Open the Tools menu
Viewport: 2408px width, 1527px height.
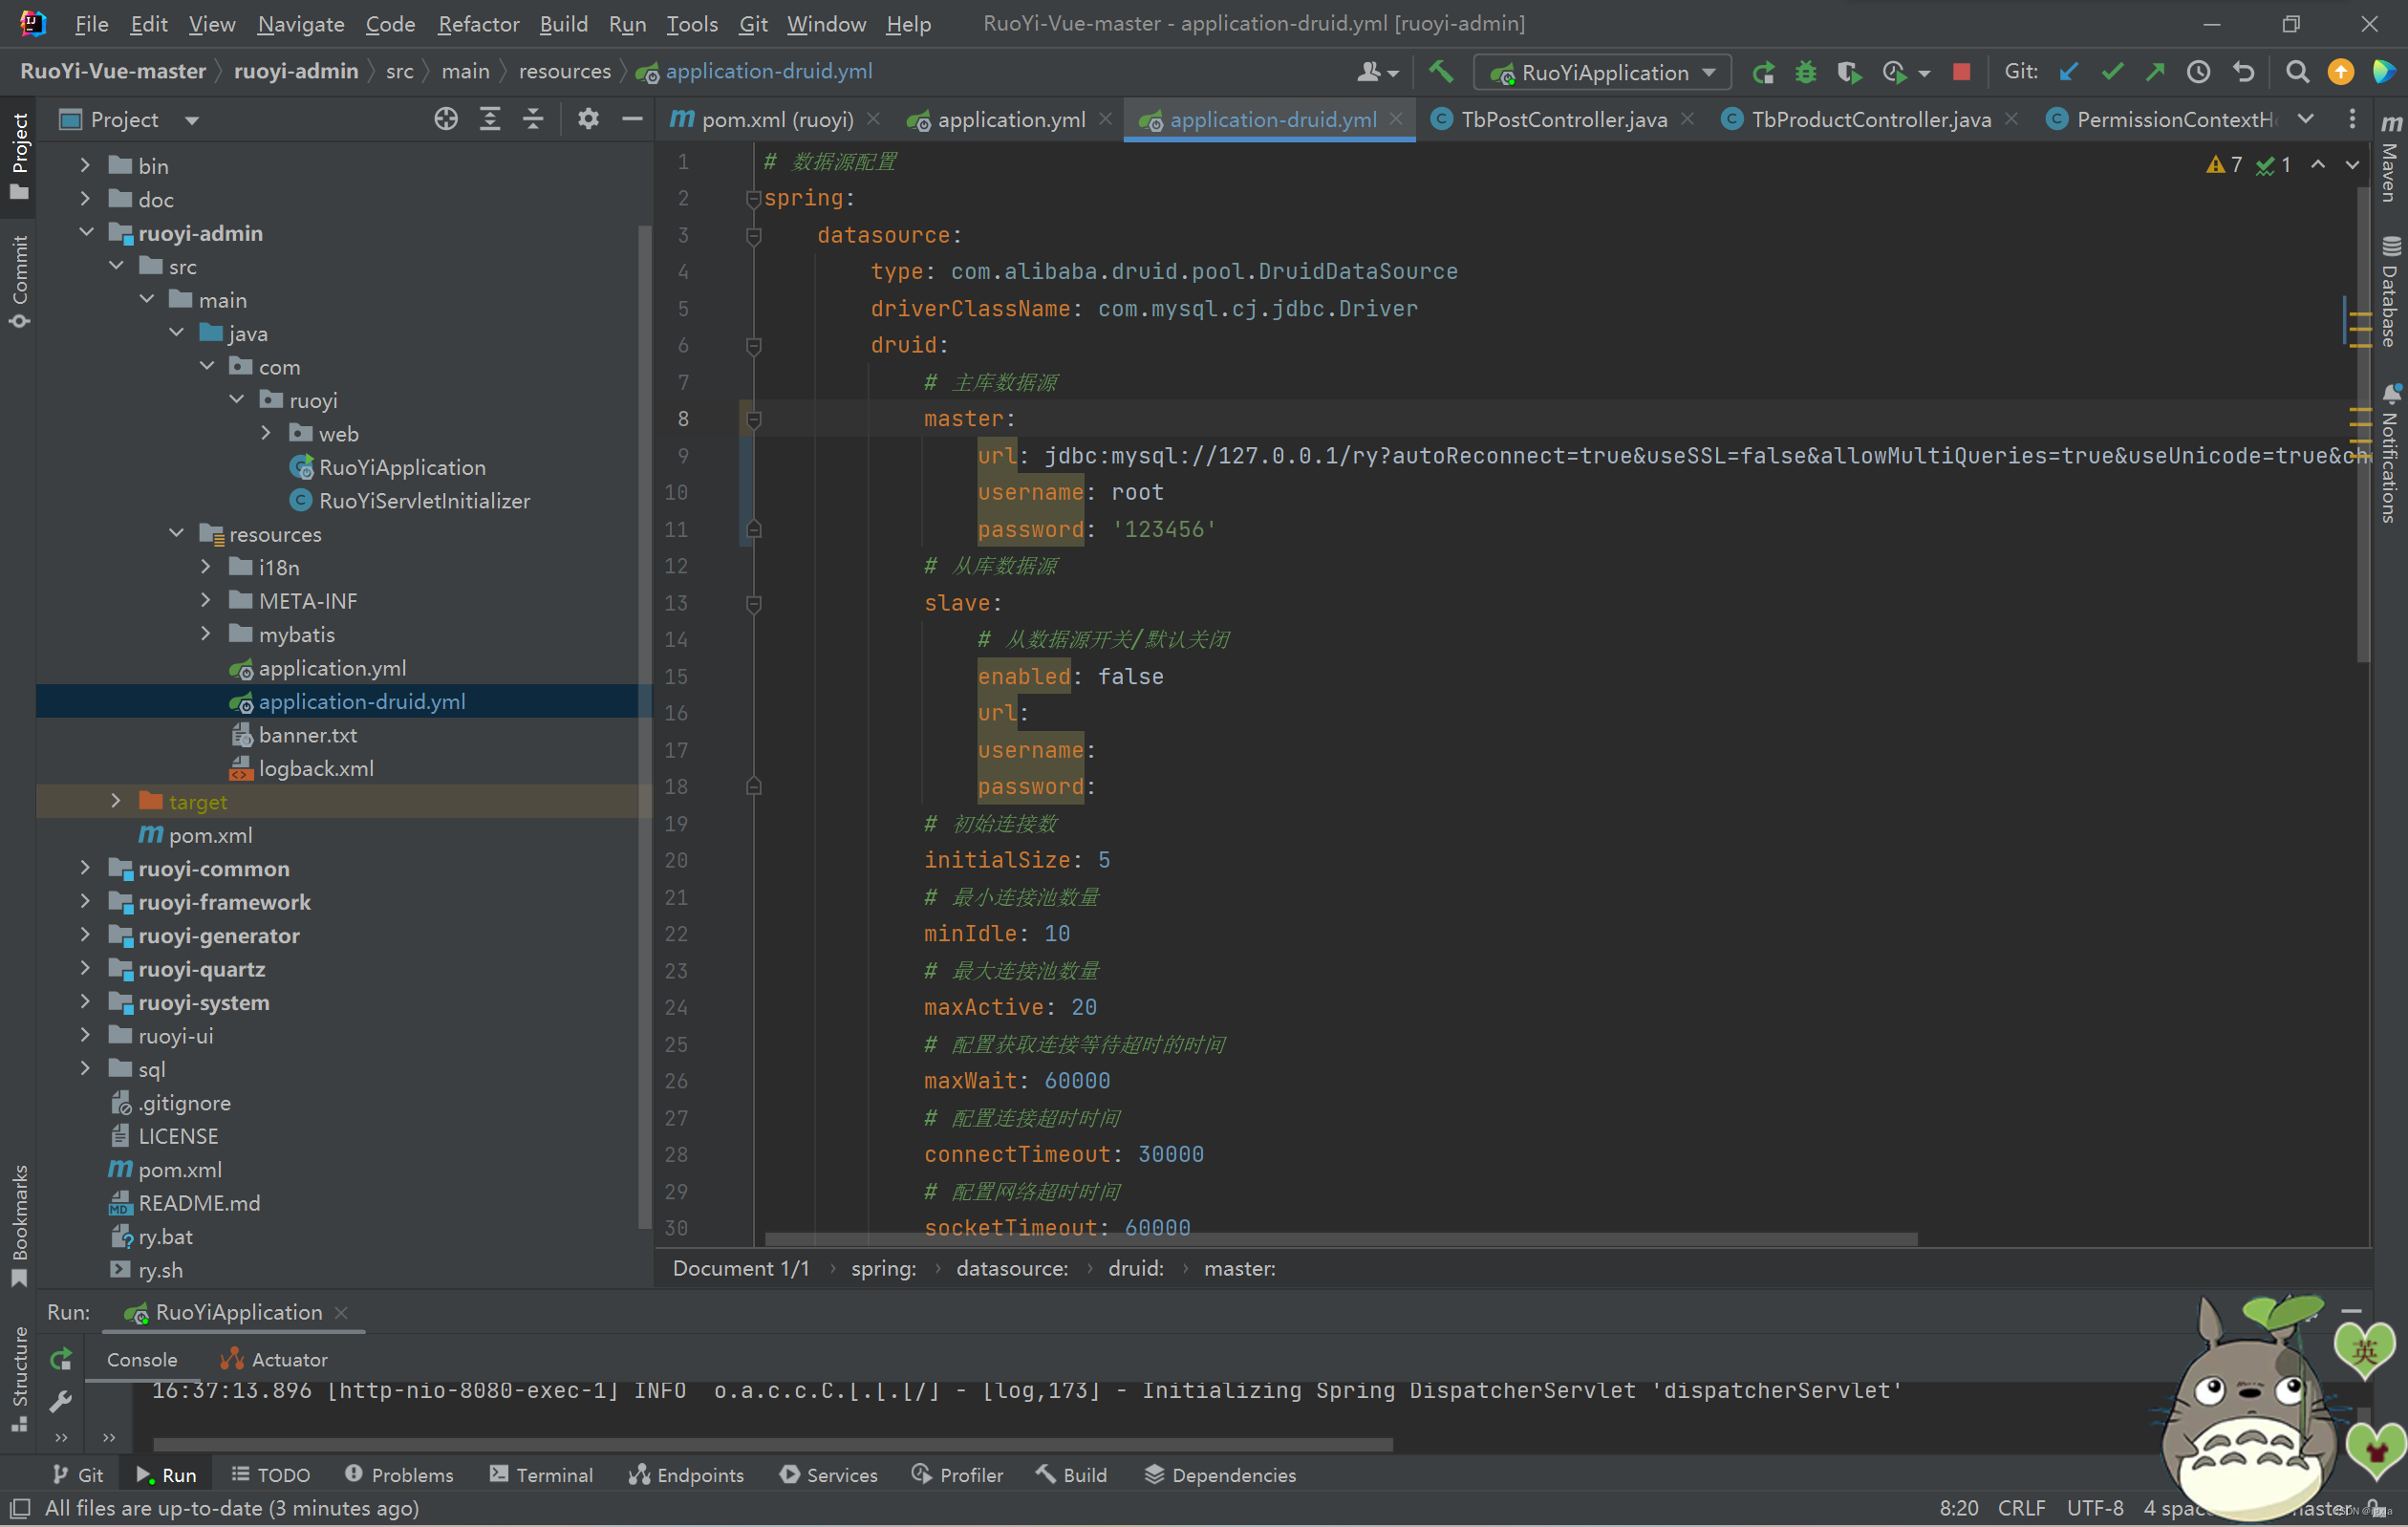[x=692, y=24]
